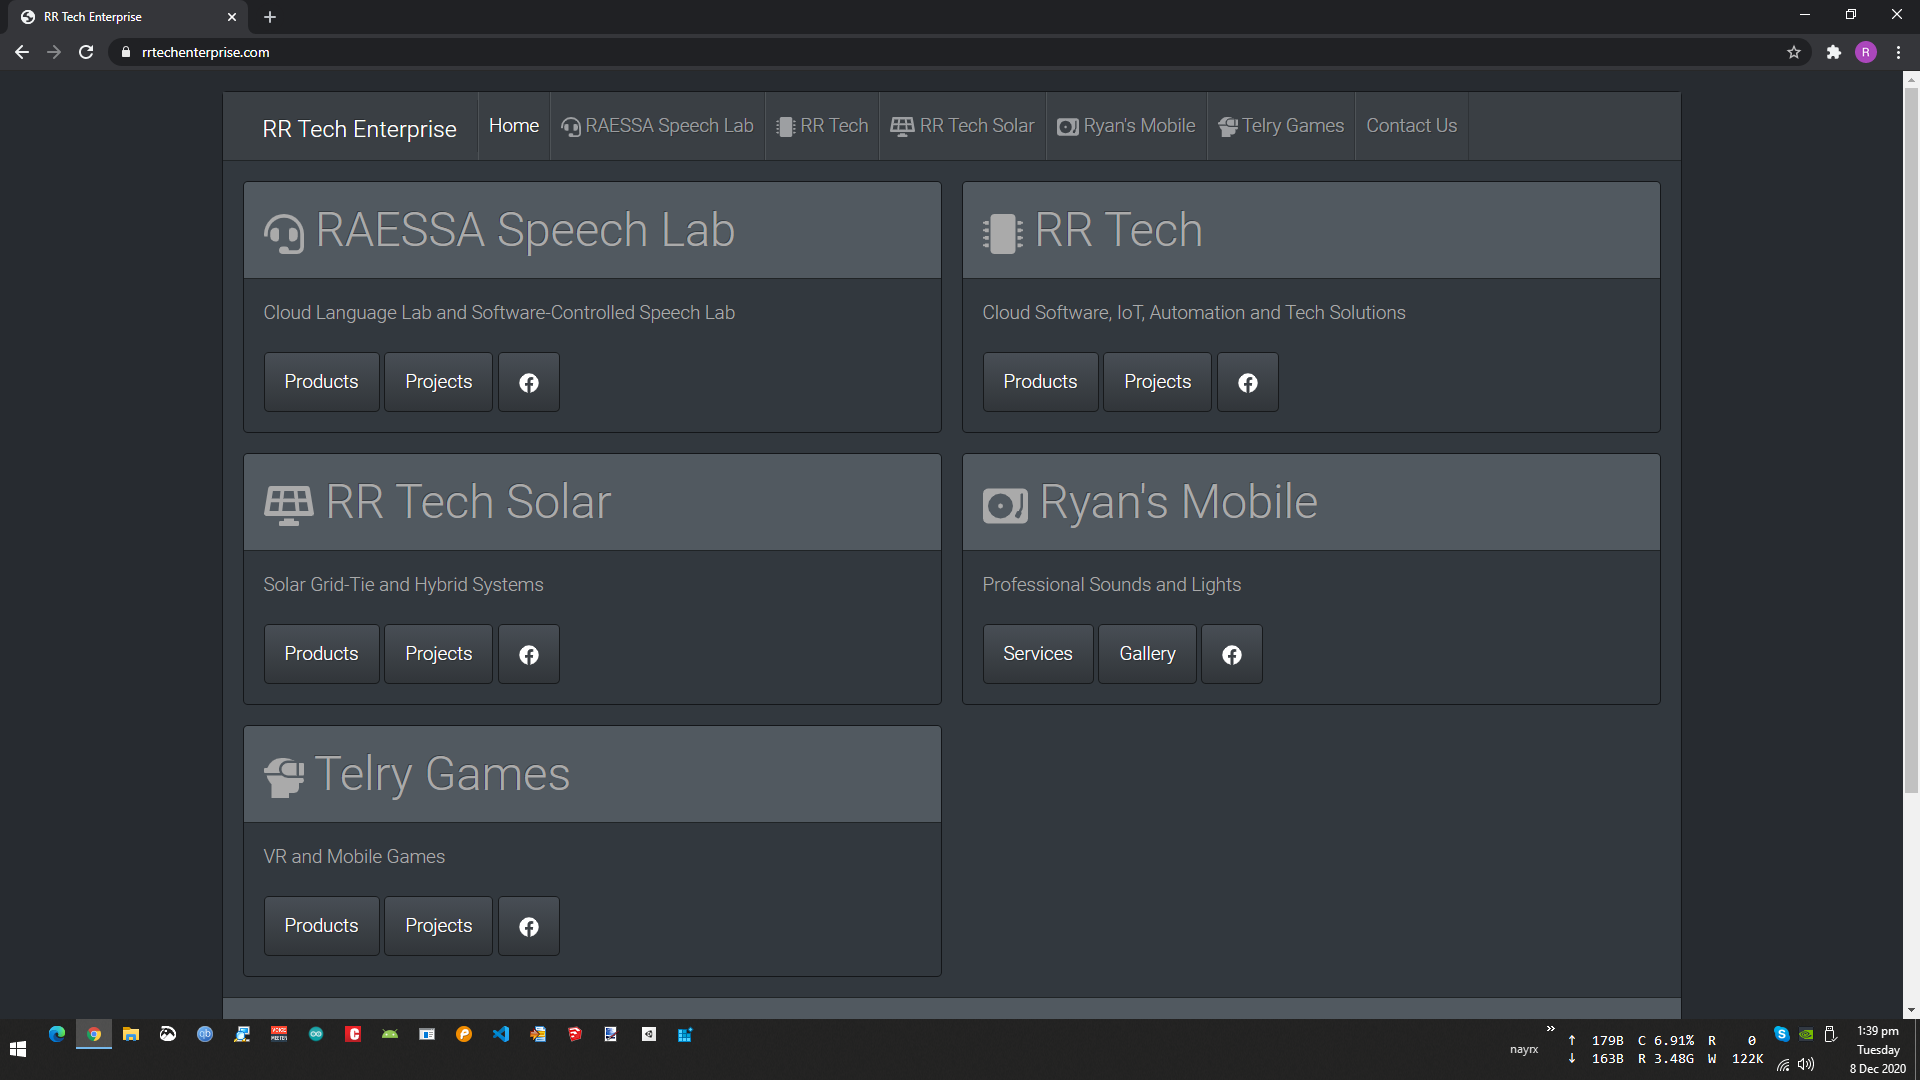This screenshot has width=1920, height=1080.
Task: Open Facebook link in Telry Games card
Action: (x=529, y=926)
